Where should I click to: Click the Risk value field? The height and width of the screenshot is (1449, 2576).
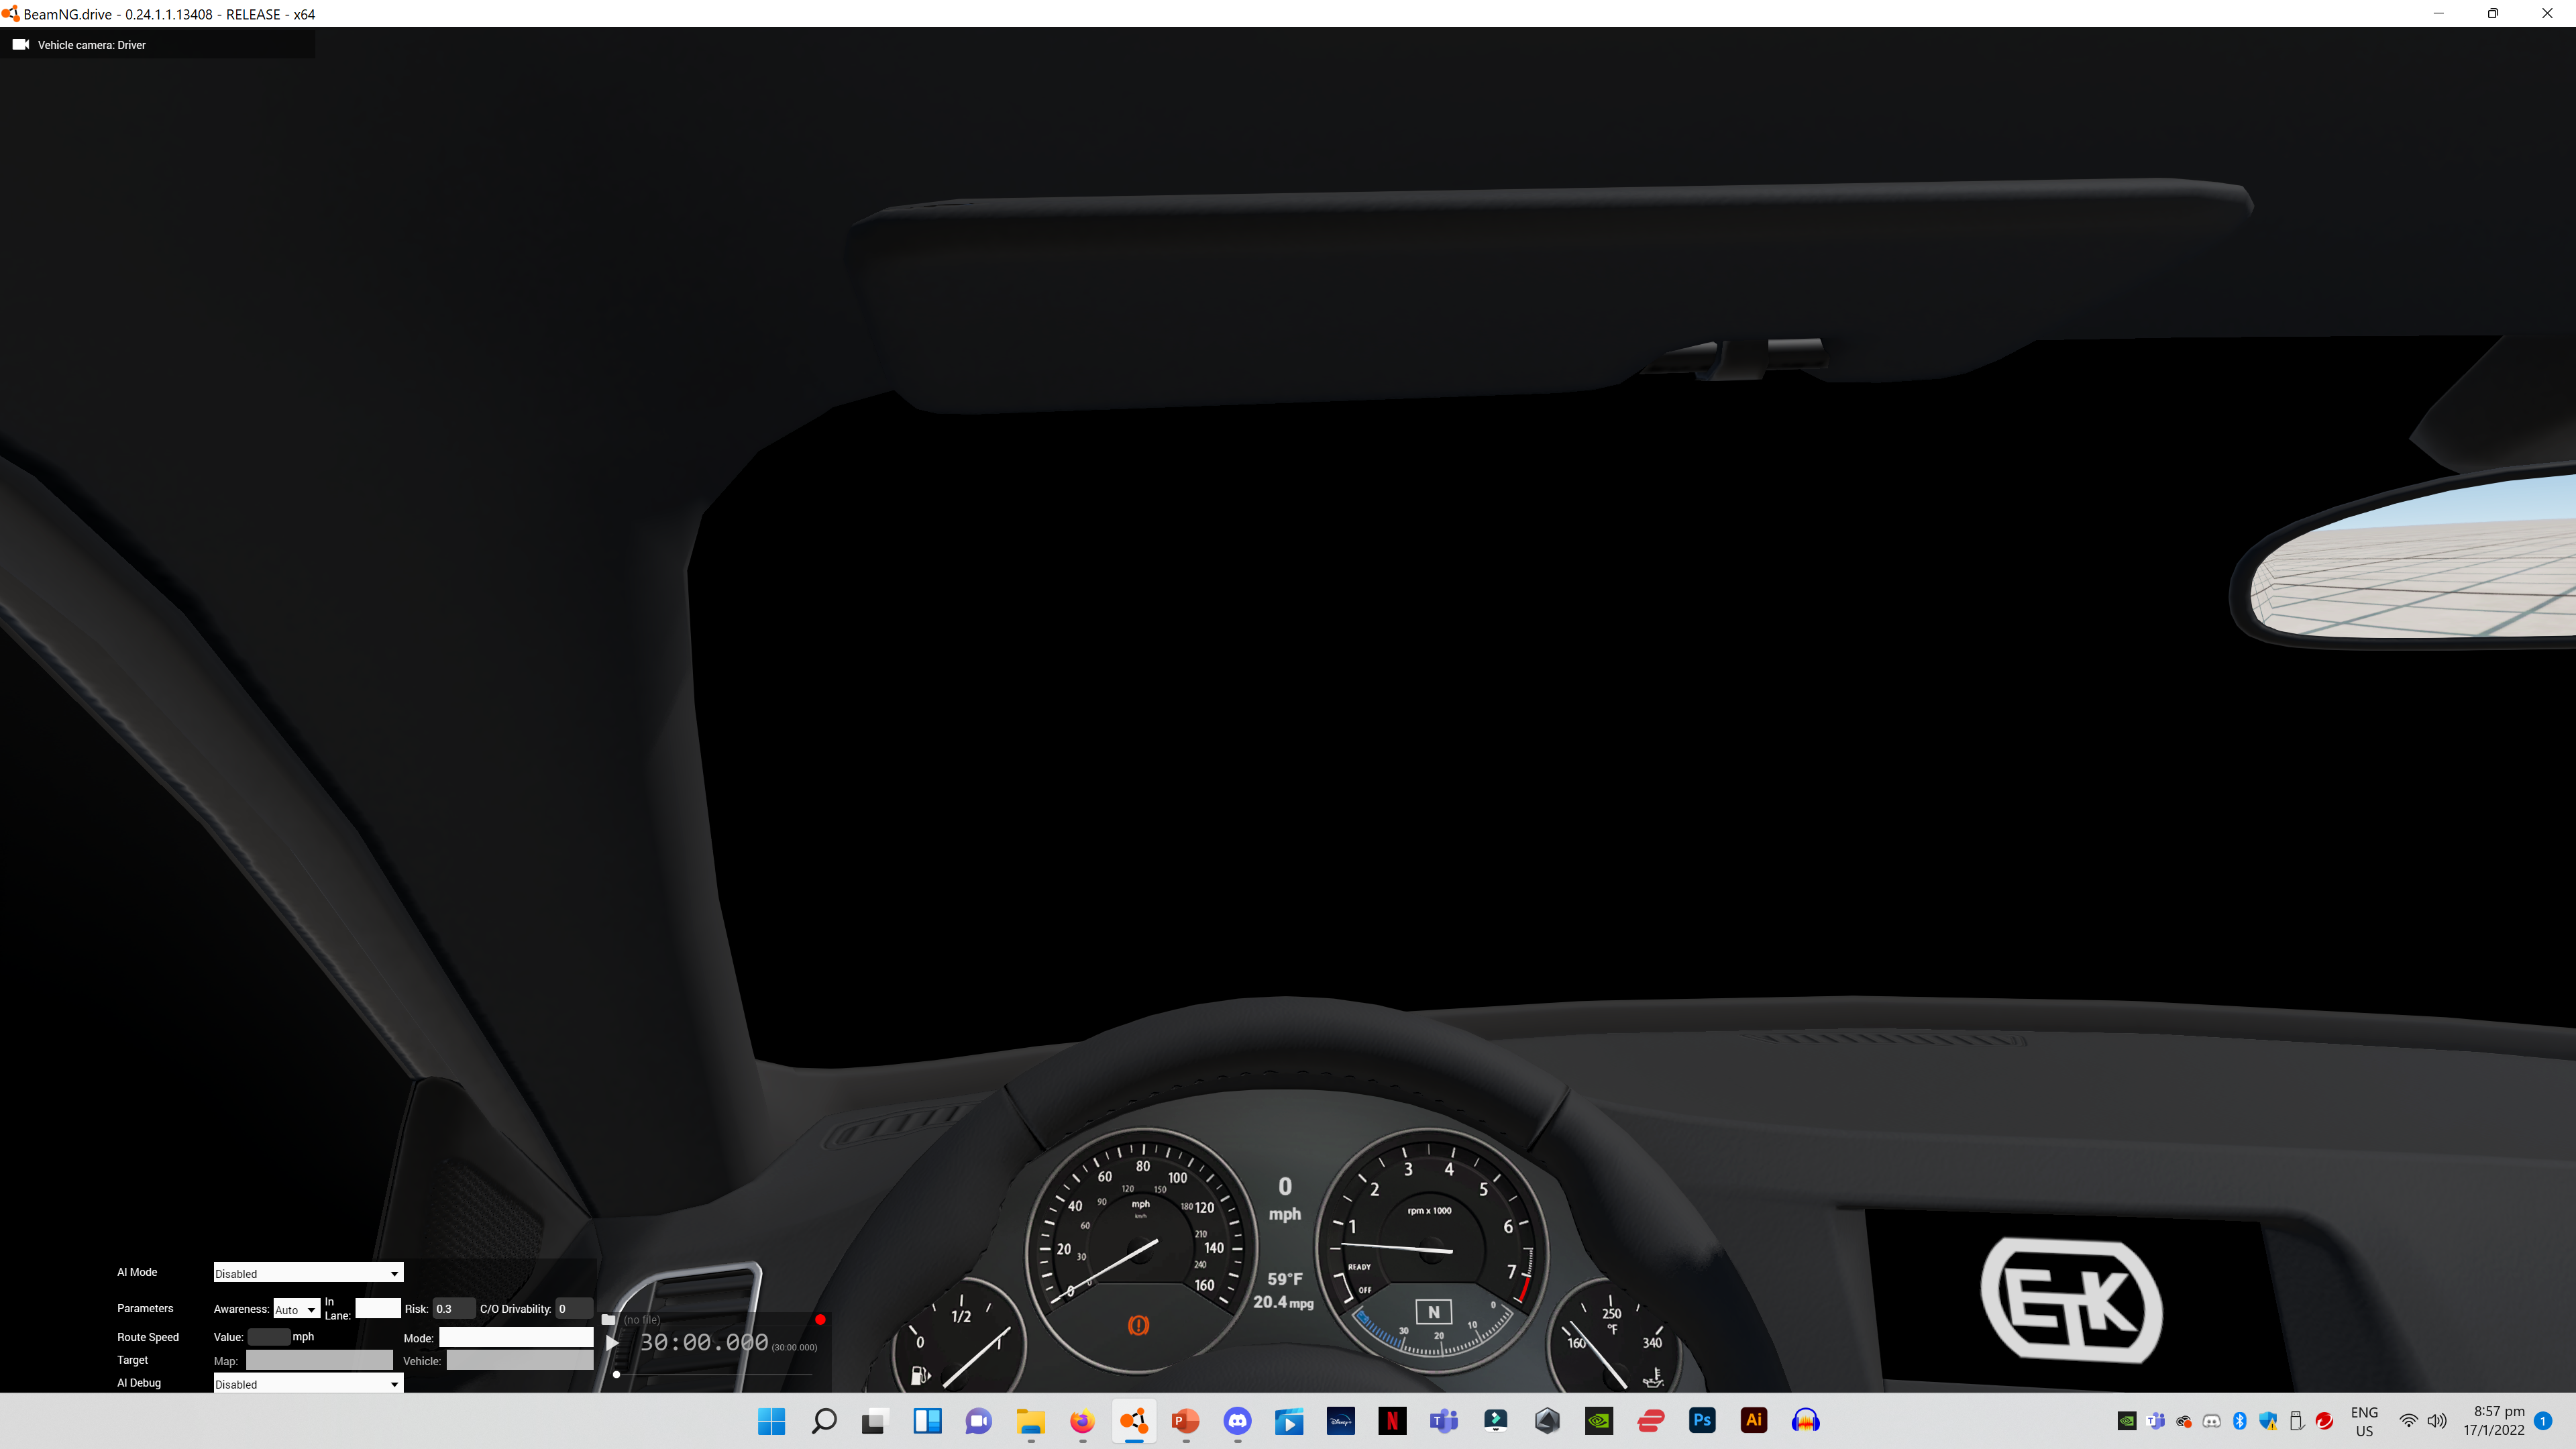click(x=453, y=1308)
